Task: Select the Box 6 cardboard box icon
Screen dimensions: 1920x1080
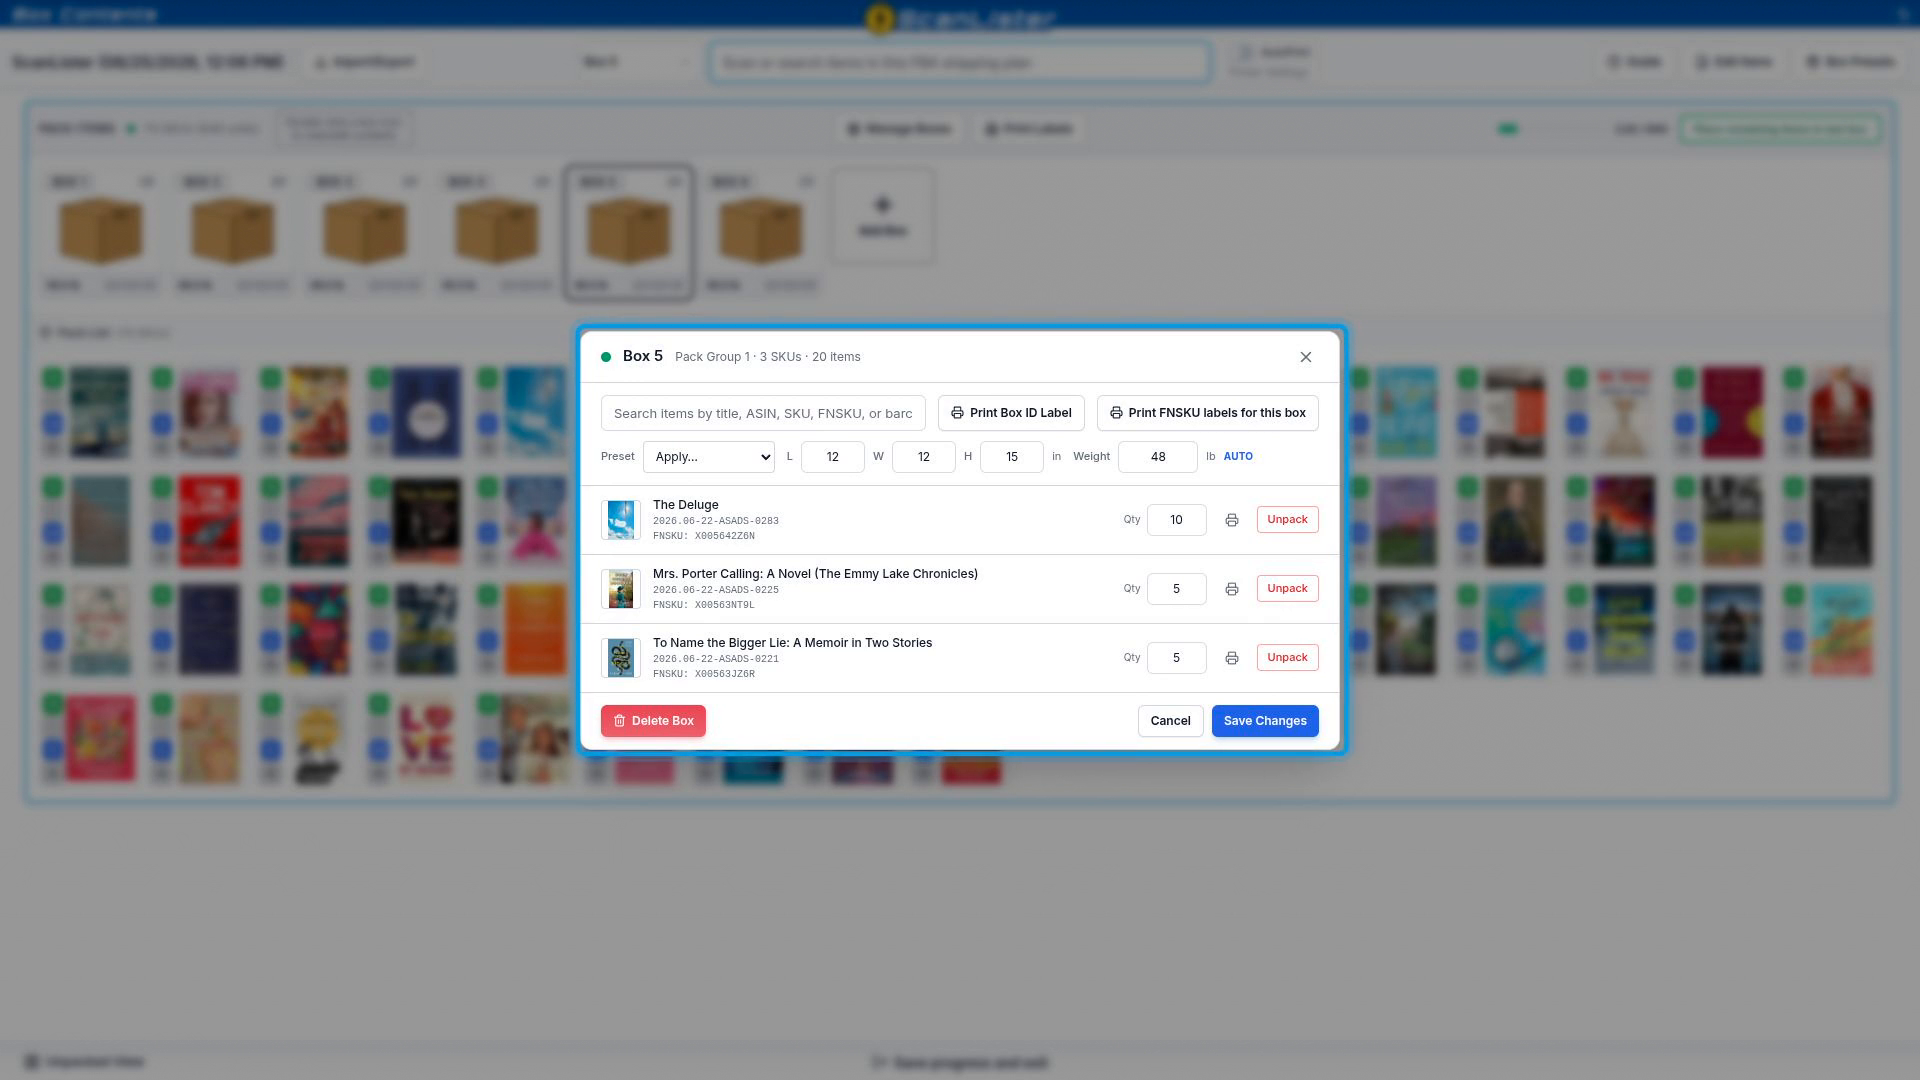Action: pos(760,231)
